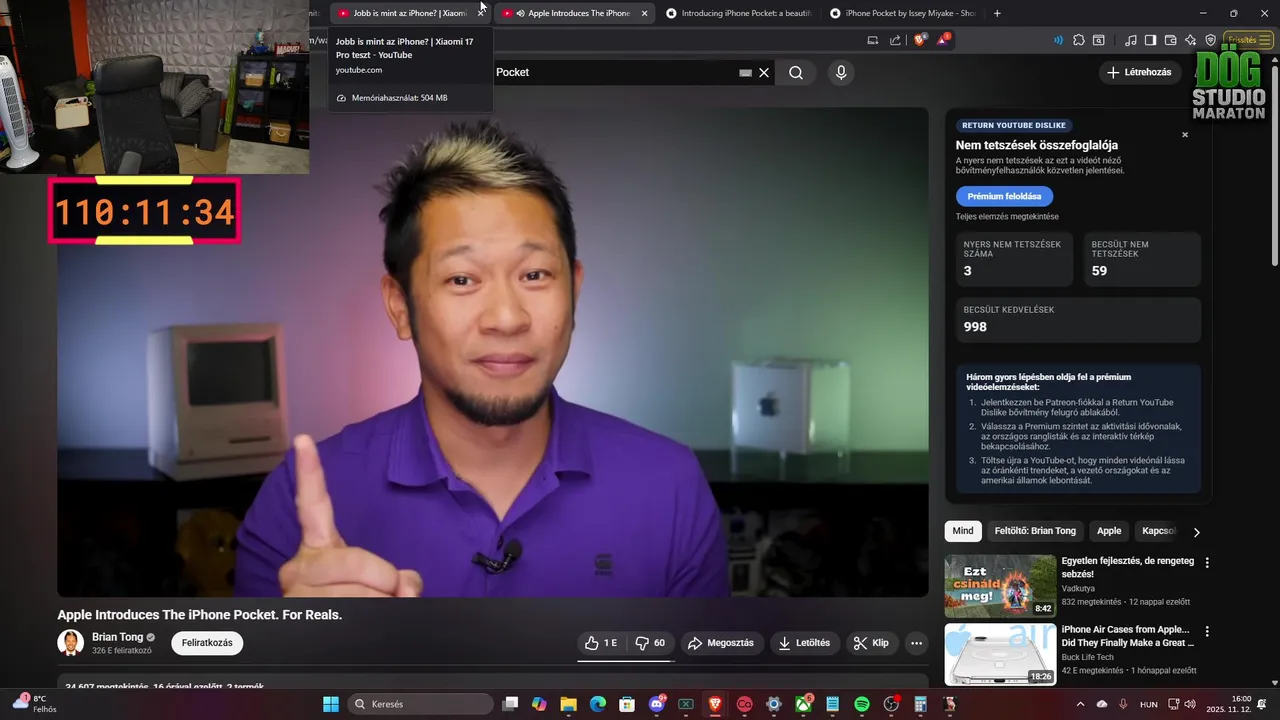The height and width of the screenshot is (720, 1280).
Task: Switch to 'Introducing iPhone Pocket' tab
Action: point(738,13)
